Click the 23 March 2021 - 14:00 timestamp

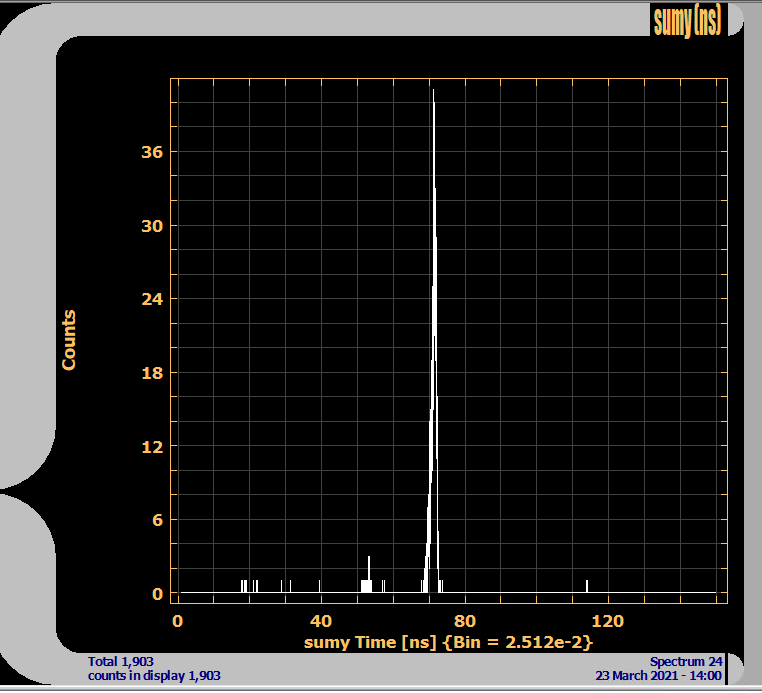click(656, 676)
